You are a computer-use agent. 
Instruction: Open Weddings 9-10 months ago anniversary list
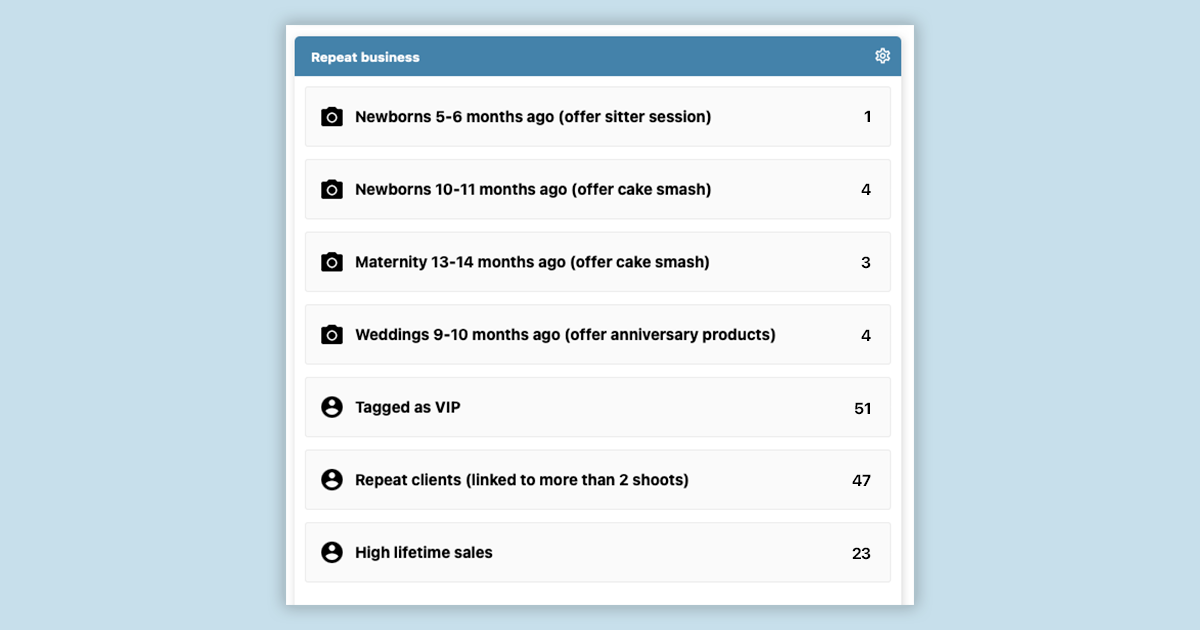(565, 335)
